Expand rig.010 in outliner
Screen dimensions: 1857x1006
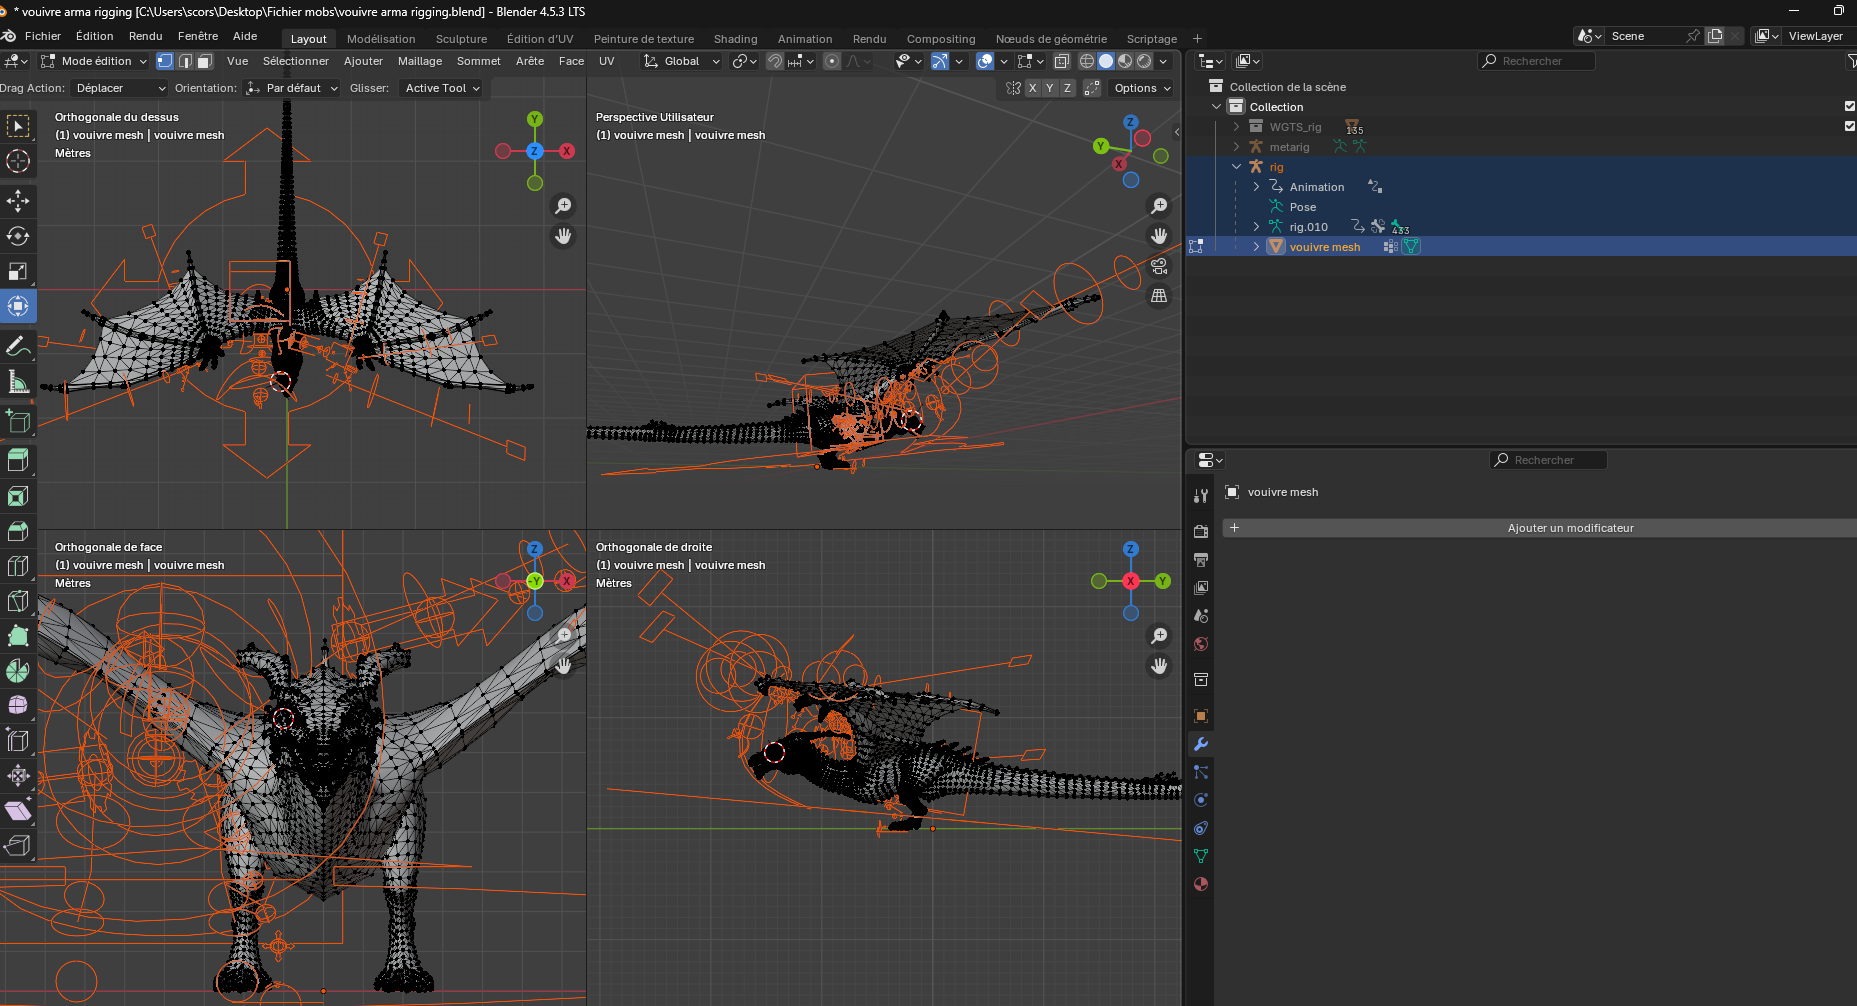(x=1256, y=227)
